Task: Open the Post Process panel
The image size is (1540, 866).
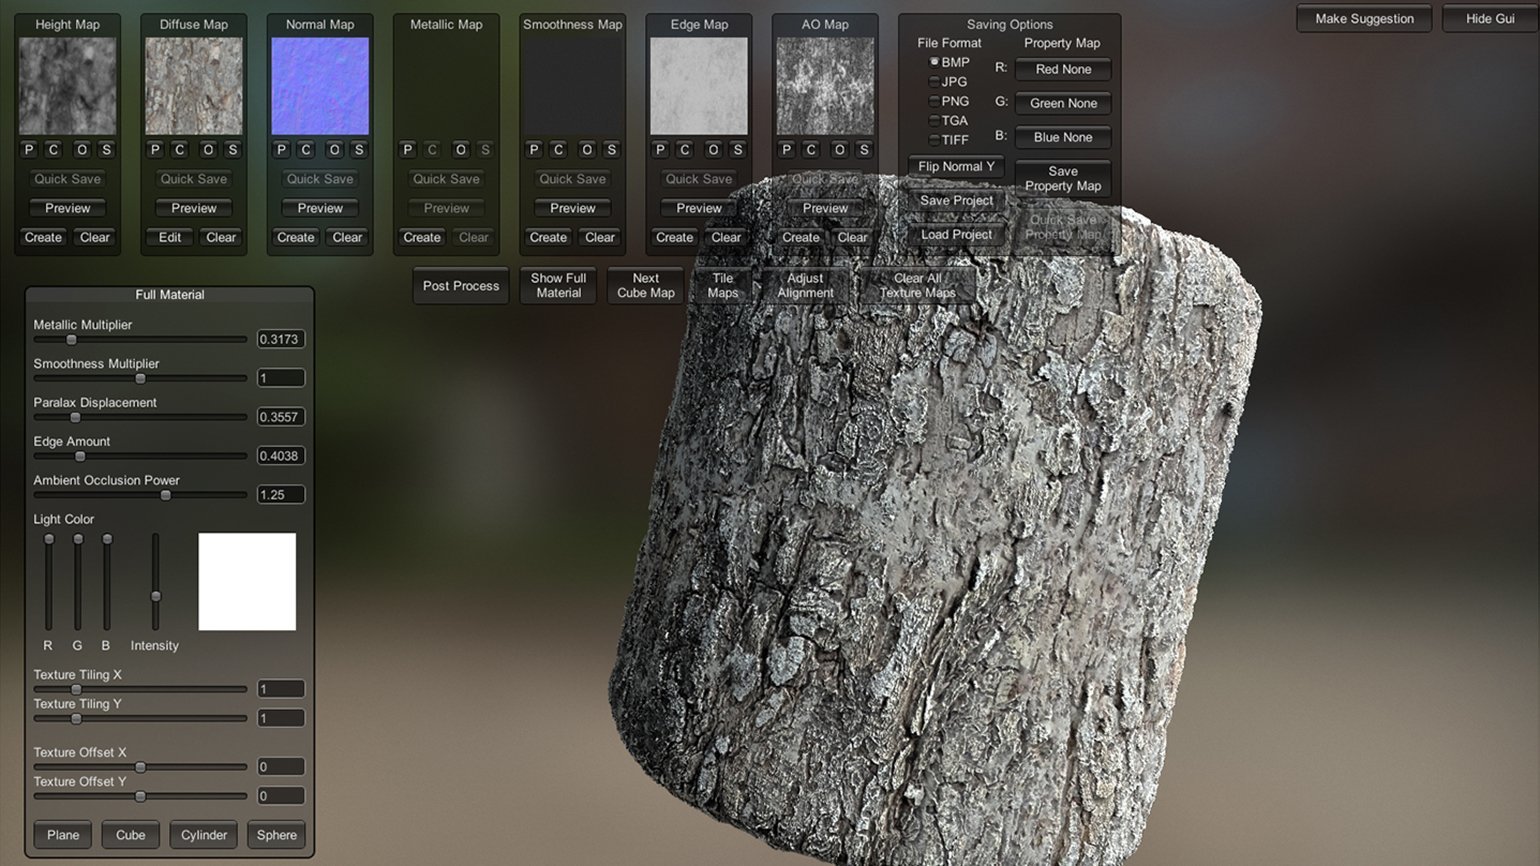Action: (461, 286)
